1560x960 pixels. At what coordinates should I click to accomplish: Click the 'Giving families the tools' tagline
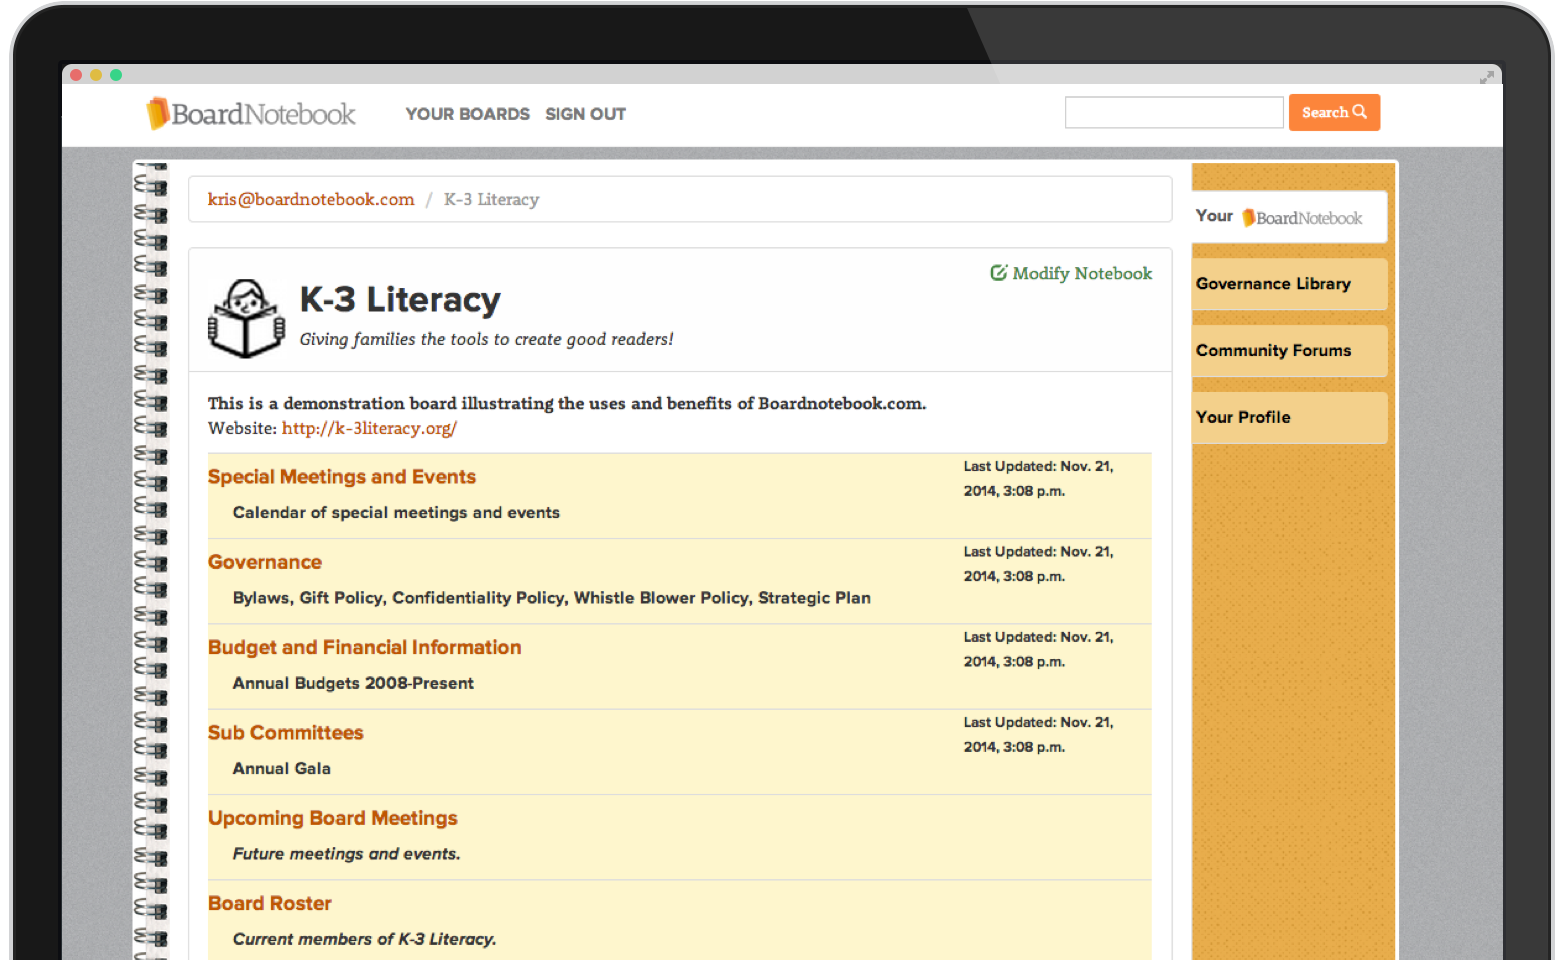(x=487, y=339)
